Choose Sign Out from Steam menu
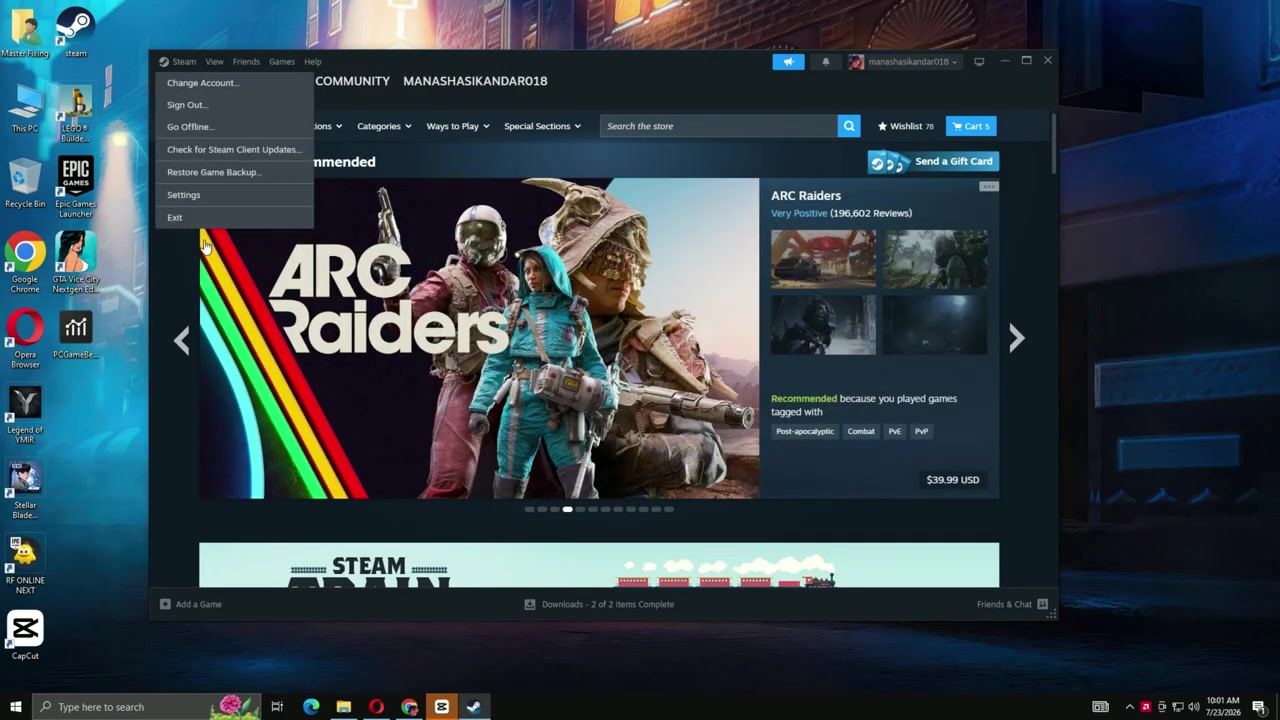 234,105
